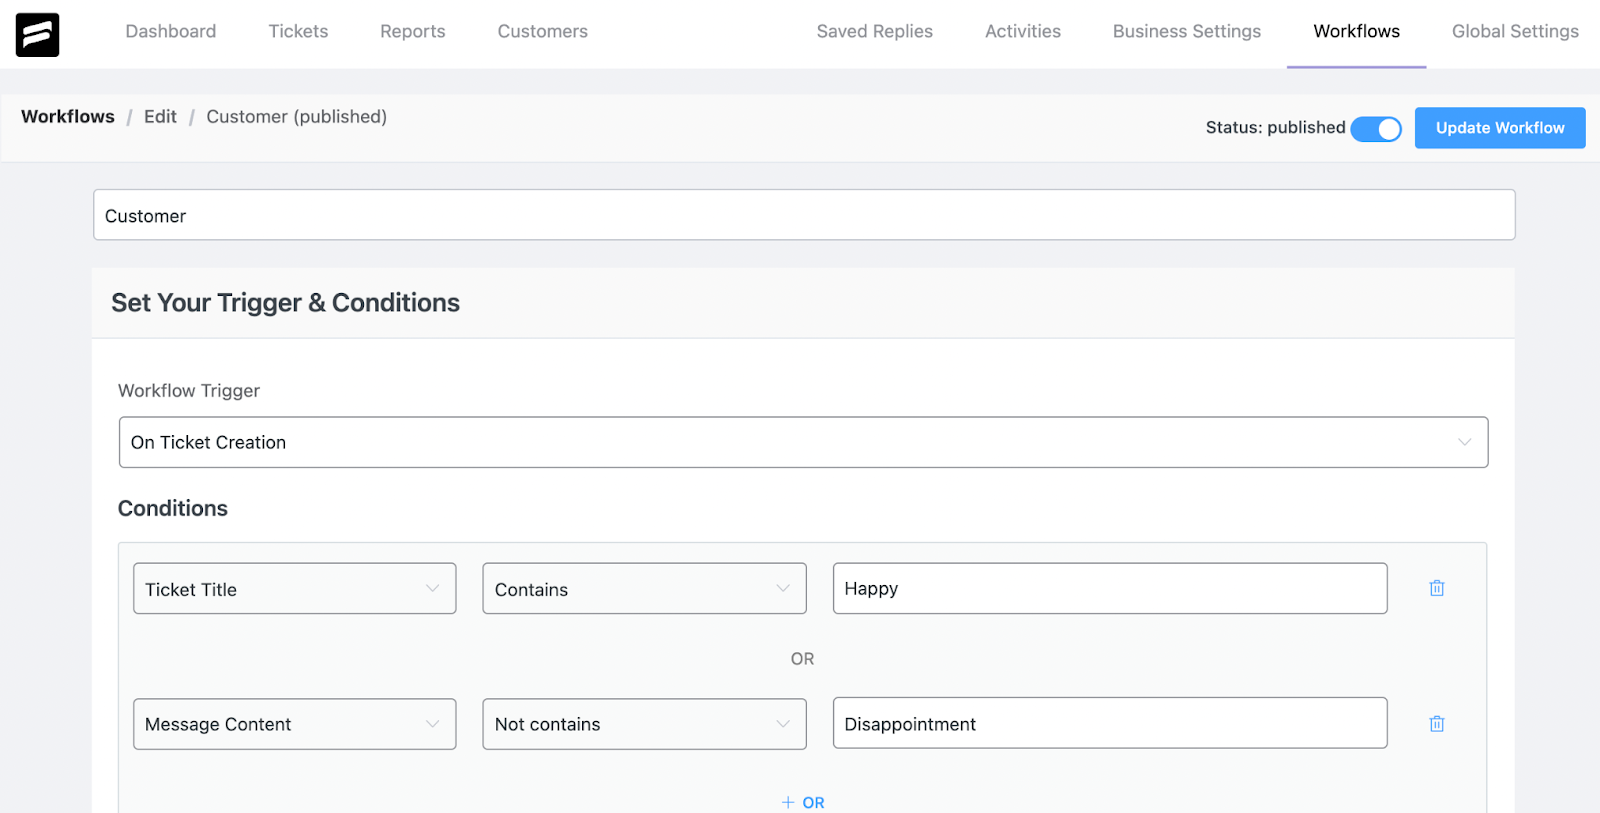Click the plus icon to add OR condition

click(788, 802)
